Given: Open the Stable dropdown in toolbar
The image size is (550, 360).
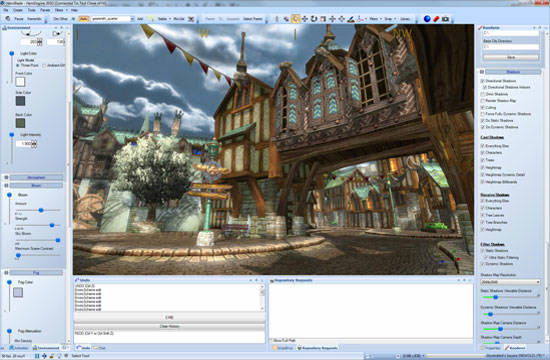Looking at the screenshot, I should coord(164,19).
